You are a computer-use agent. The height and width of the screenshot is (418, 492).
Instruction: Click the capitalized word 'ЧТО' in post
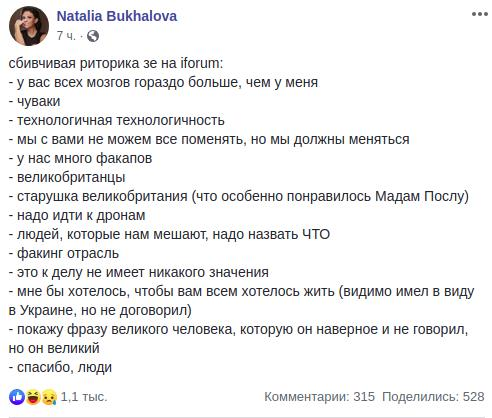316,234
